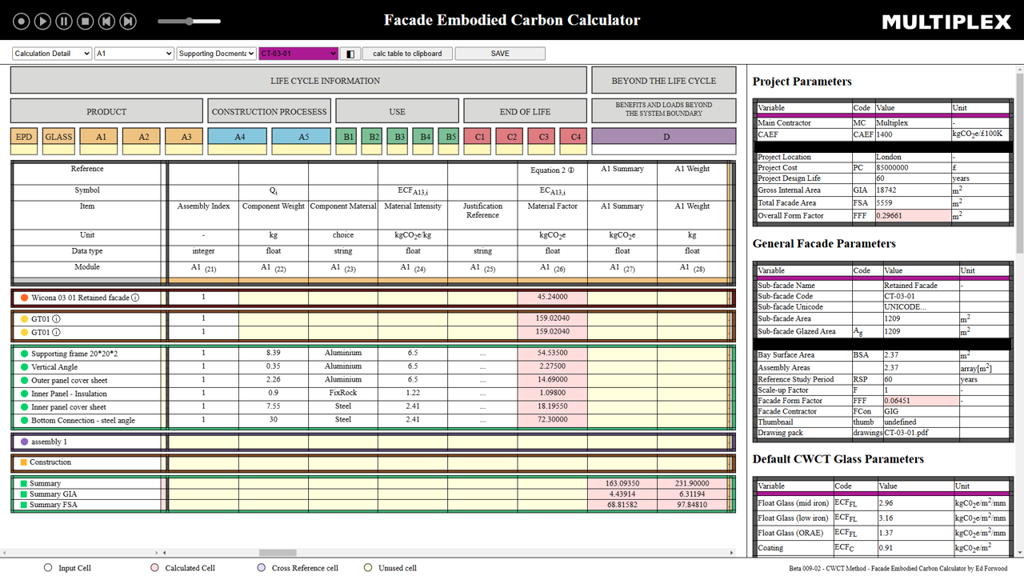Open info icon beside Wicona 03 01 Retained facade
Image resolution: width=1024 pixels, height=576 pixels.
point(135,298)
